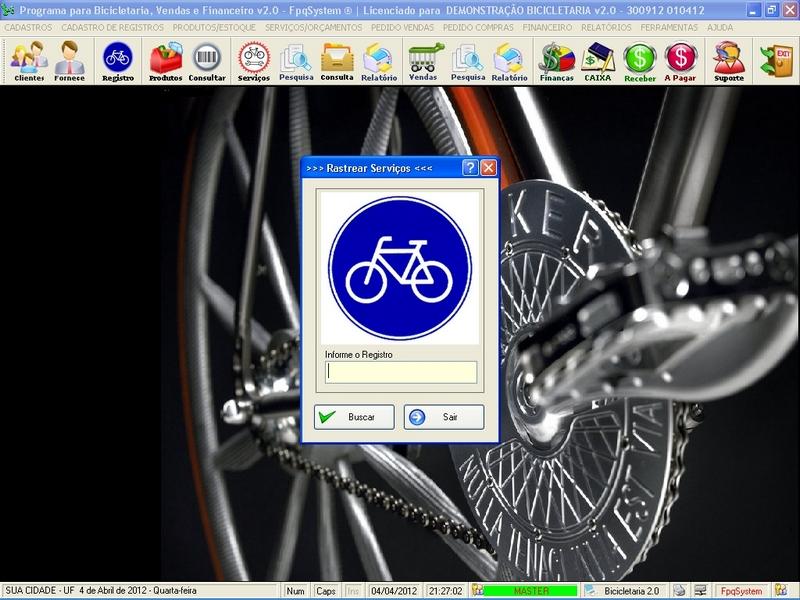Click the 21:27:02 clock in status bar
The image size is (800, 600).
point(445,590)
